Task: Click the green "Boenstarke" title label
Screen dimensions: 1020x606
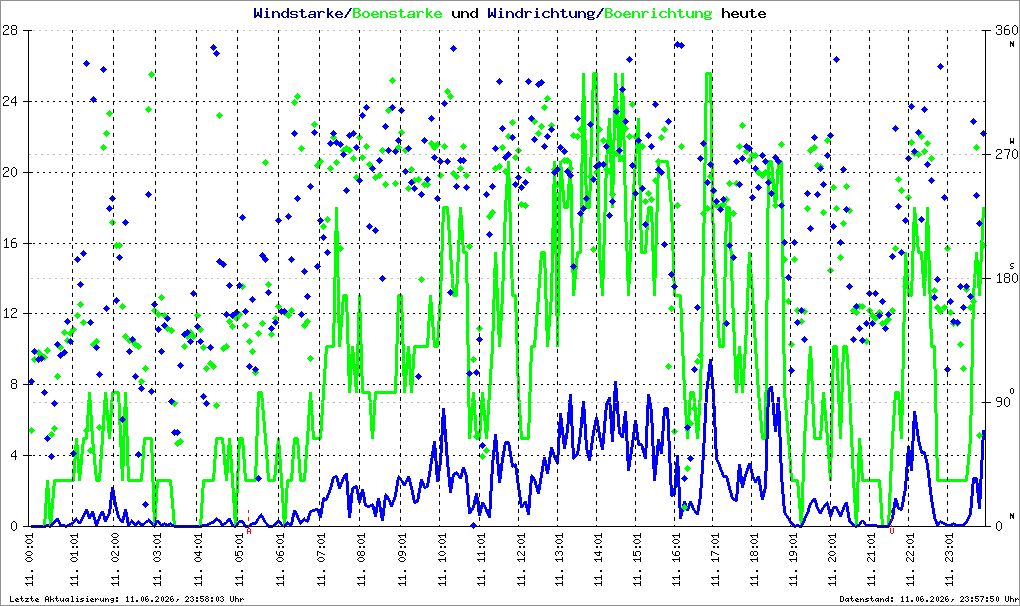Action: click(x=397, y=13)
